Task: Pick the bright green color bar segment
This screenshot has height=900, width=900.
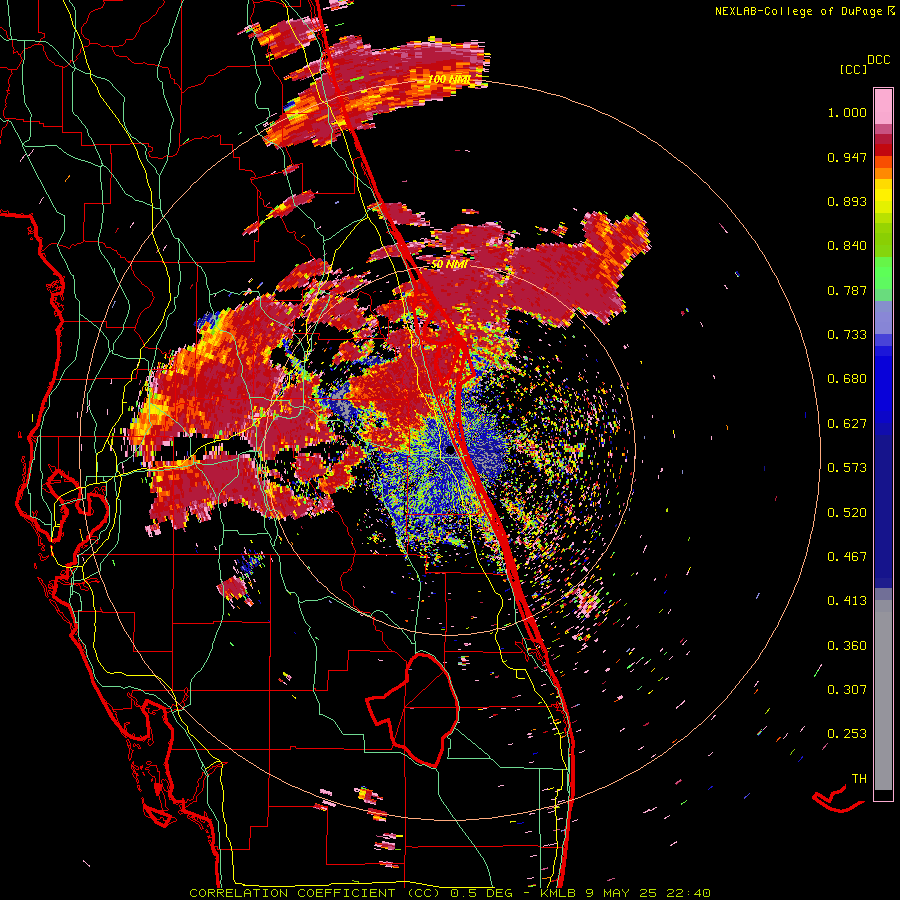Action: [883, 273]
